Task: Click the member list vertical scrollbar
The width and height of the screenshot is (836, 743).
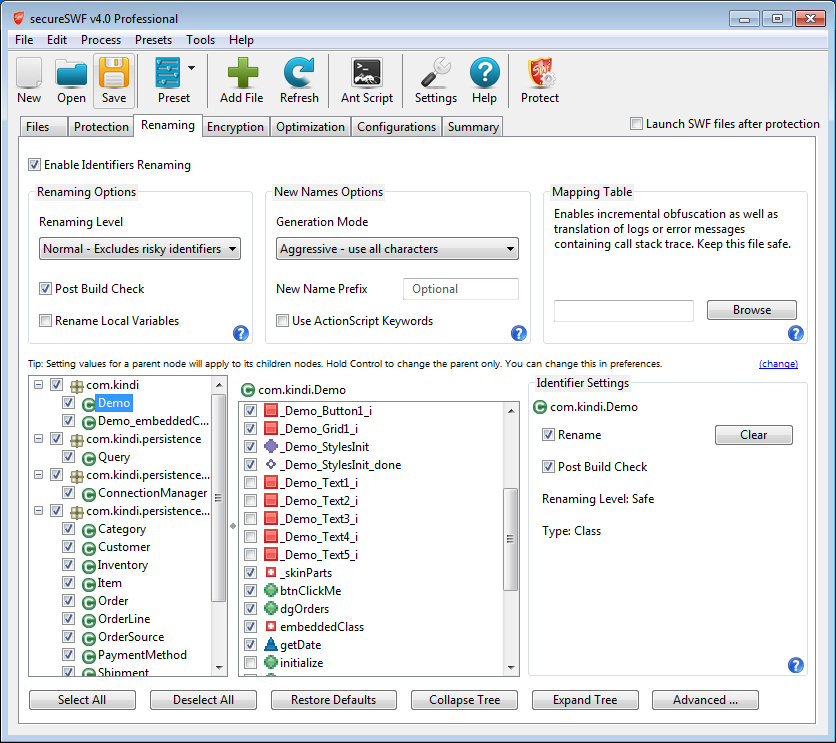Action: pyautogui.click(x=511, y=540)
